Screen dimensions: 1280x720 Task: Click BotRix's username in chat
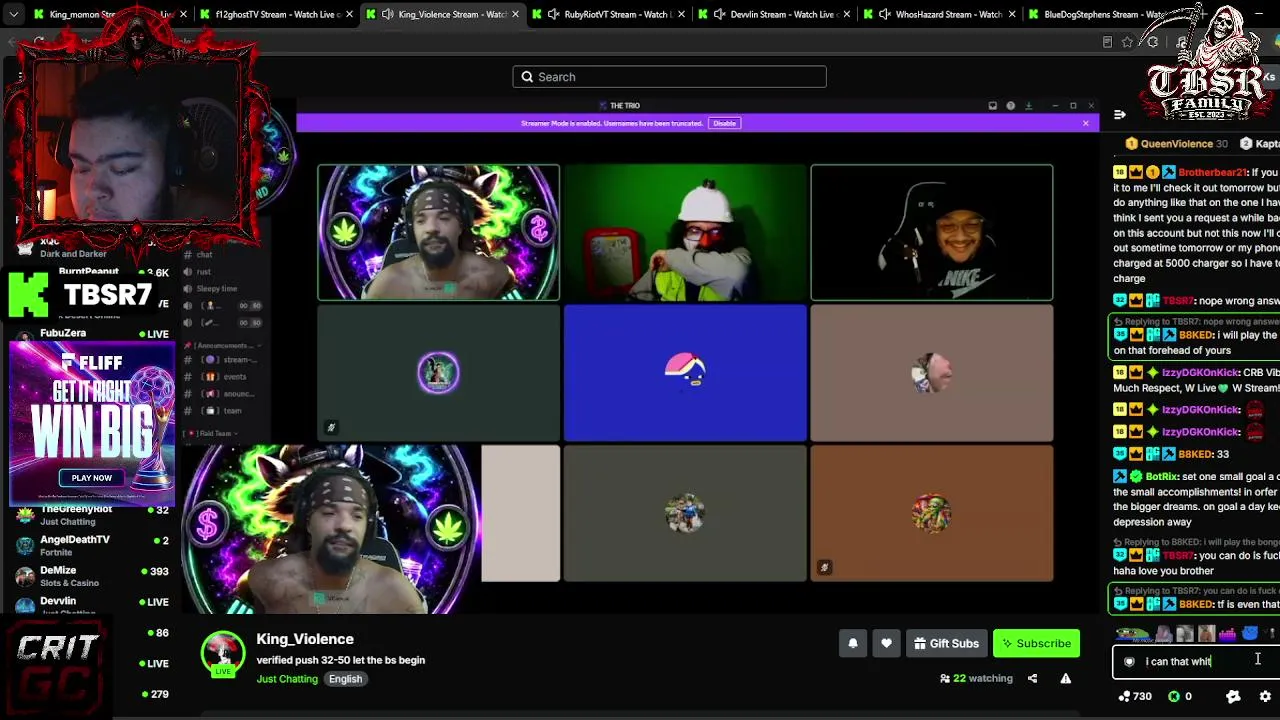1161,477
